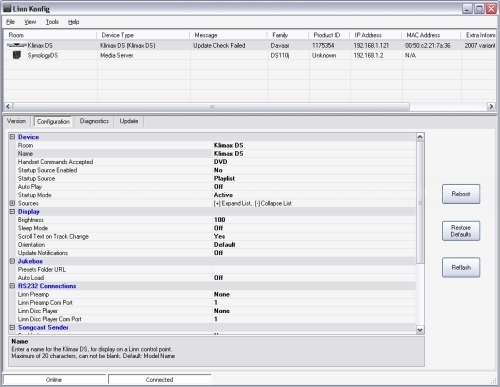Screen dimensions: 500x387
Task: Open the View menu
Action: (30, 22)
